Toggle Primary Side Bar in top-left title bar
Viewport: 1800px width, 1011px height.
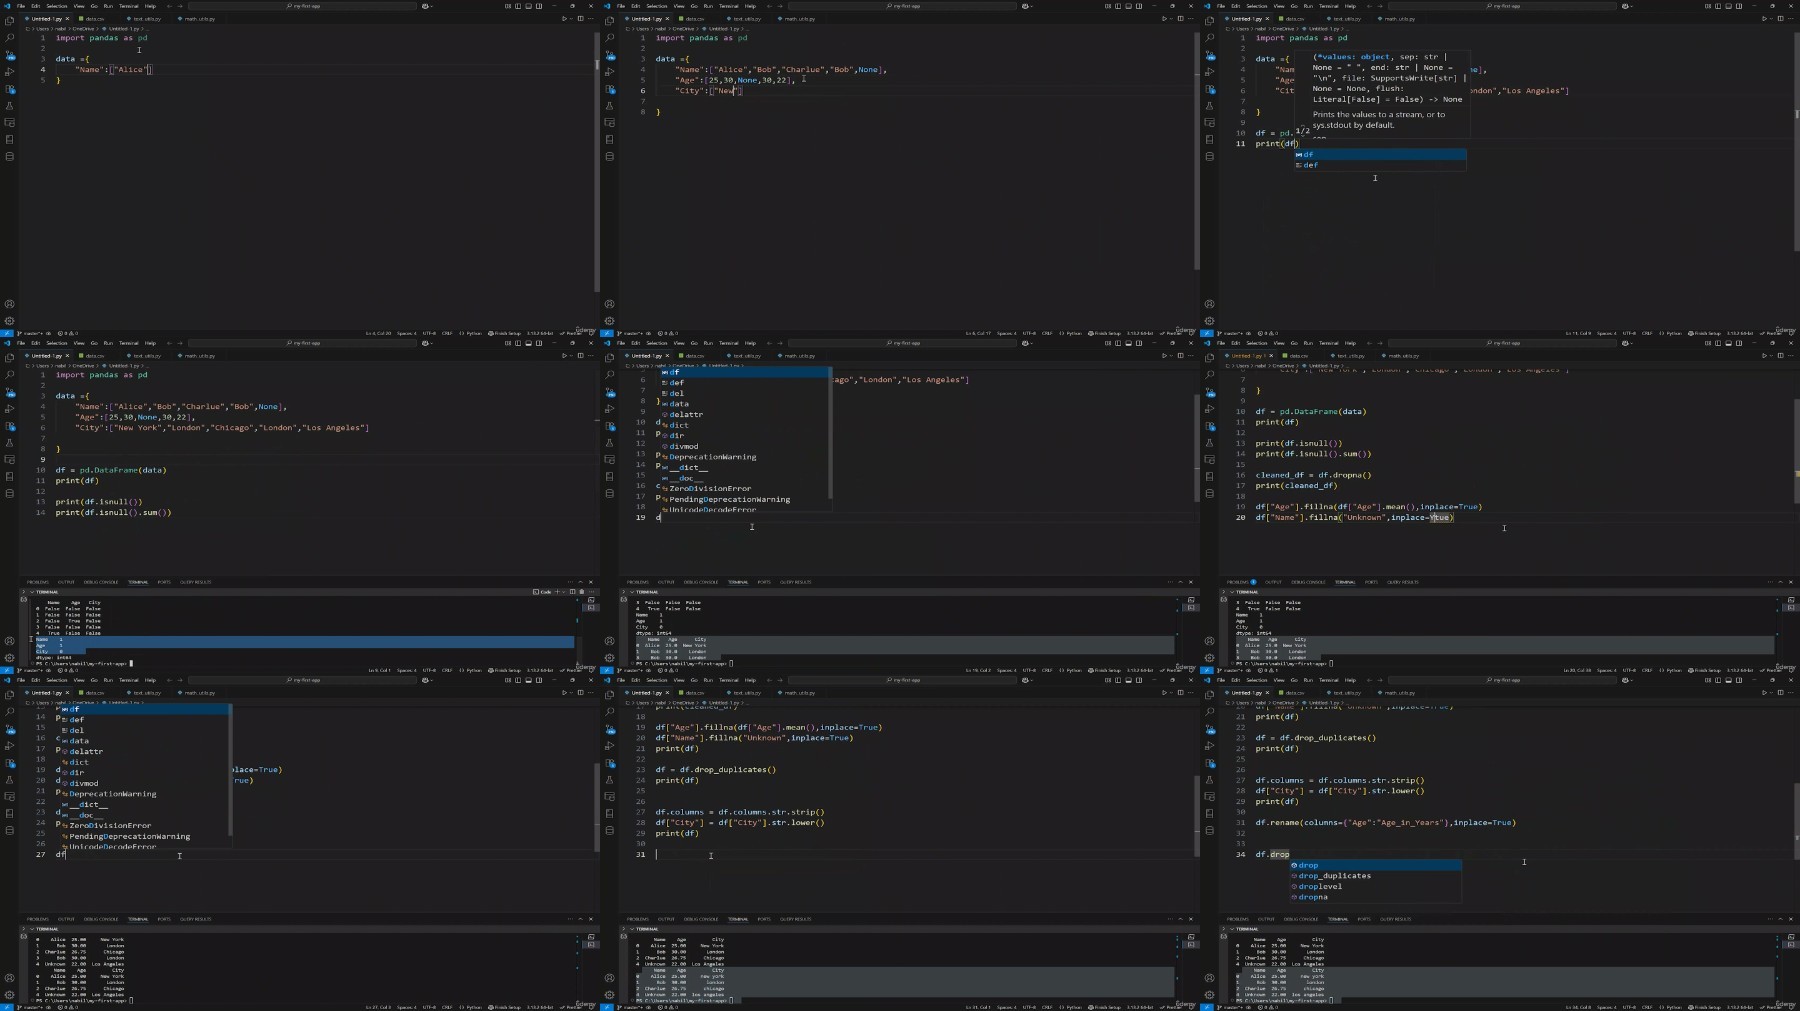pyautogui.click(x=517, y=6)
